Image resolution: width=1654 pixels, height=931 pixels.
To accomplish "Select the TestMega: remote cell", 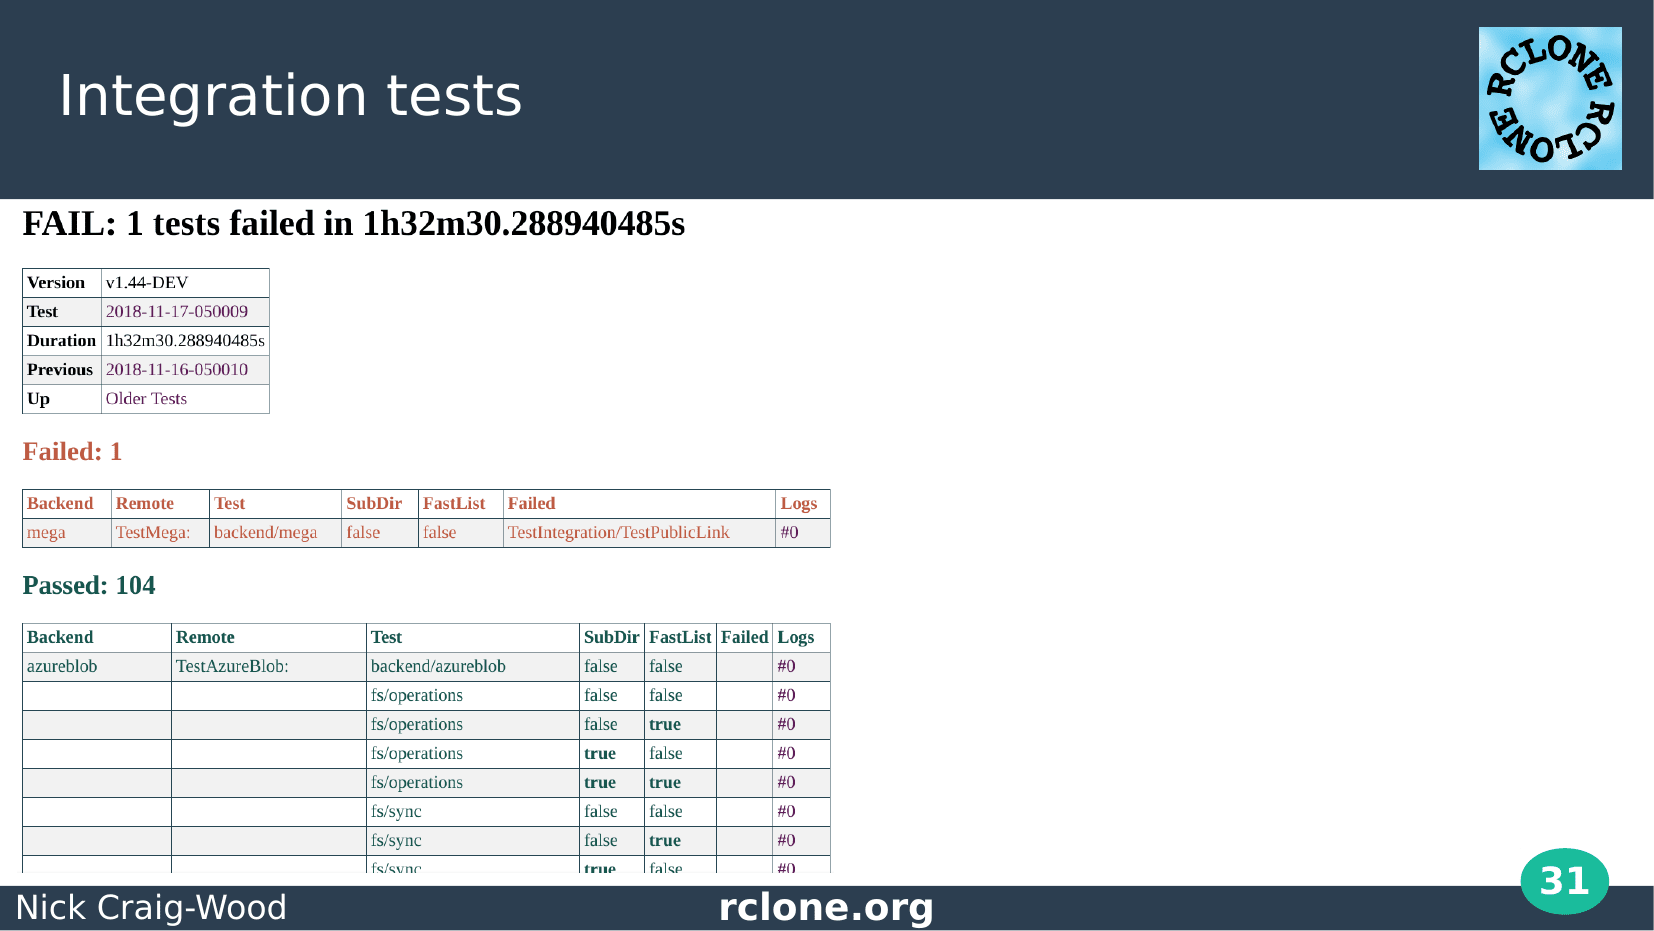I will [x=160, y=533].
